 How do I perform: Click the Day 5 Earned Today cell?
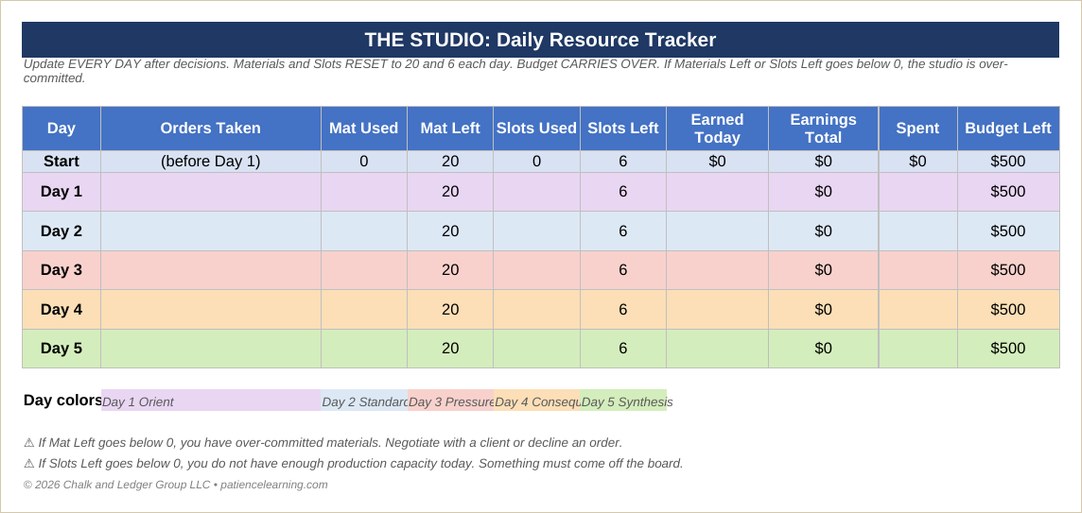[717, 349]
